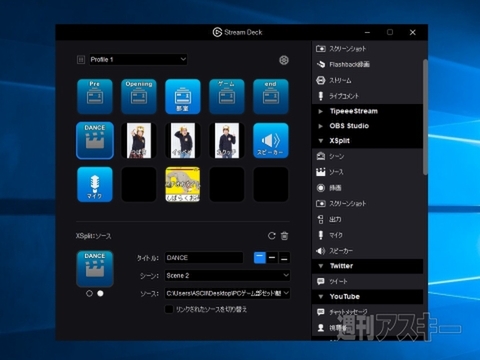Set title alignment to middle

point(272,258)
